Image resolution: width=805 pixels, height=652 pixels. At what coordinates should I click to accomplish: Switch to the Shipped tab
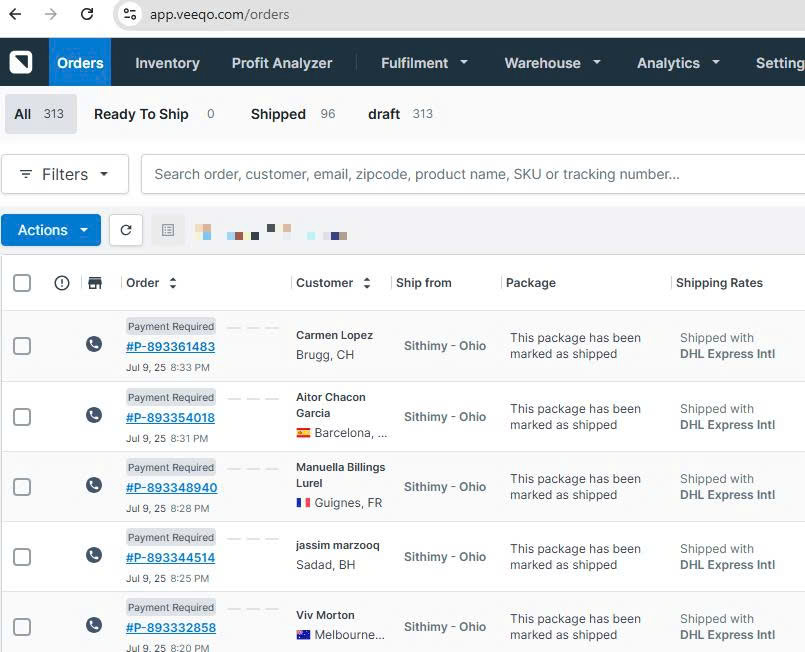click(x=278, y=114)
